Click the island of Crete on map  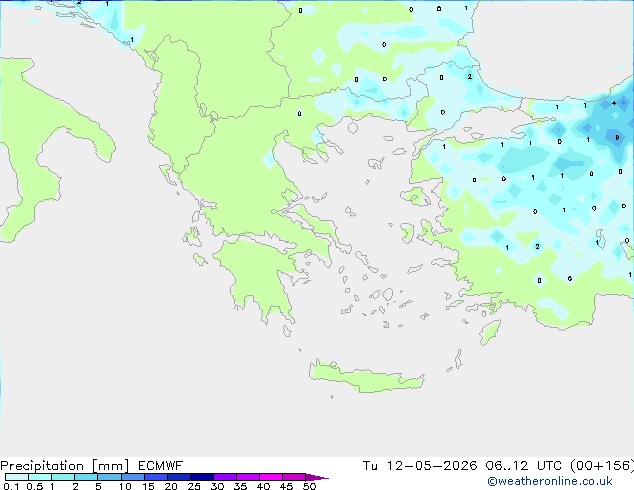coord(366,377)
